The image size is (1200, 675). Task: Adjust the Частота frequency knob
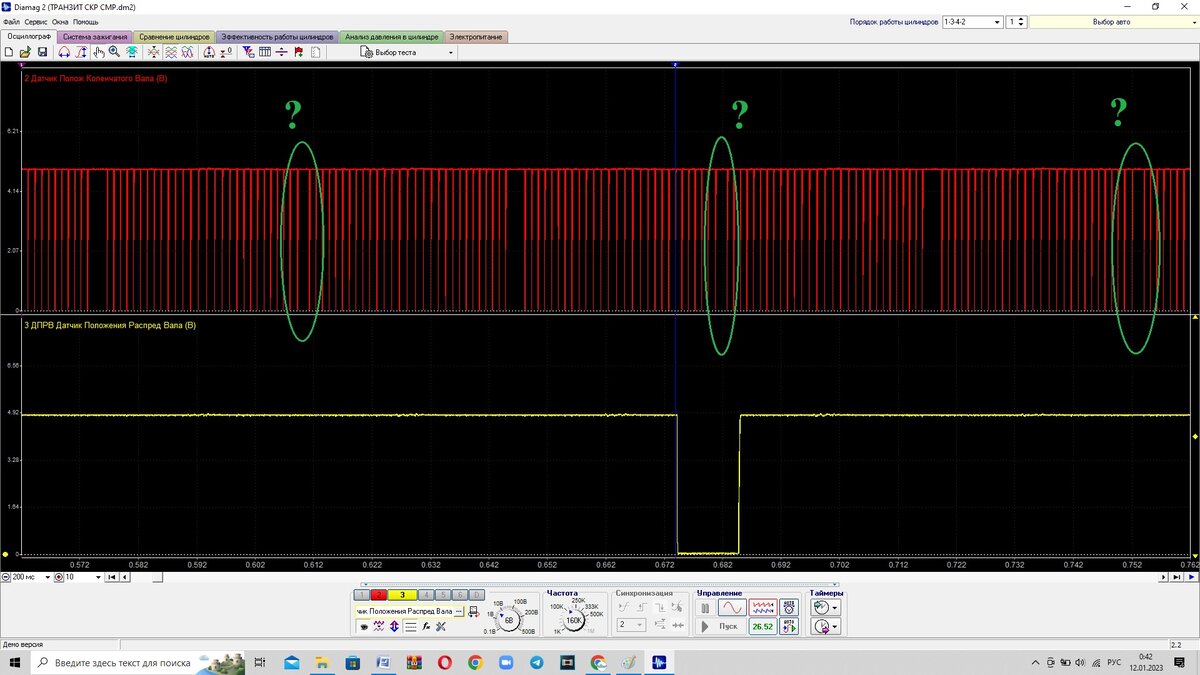(x=574, y=620)
